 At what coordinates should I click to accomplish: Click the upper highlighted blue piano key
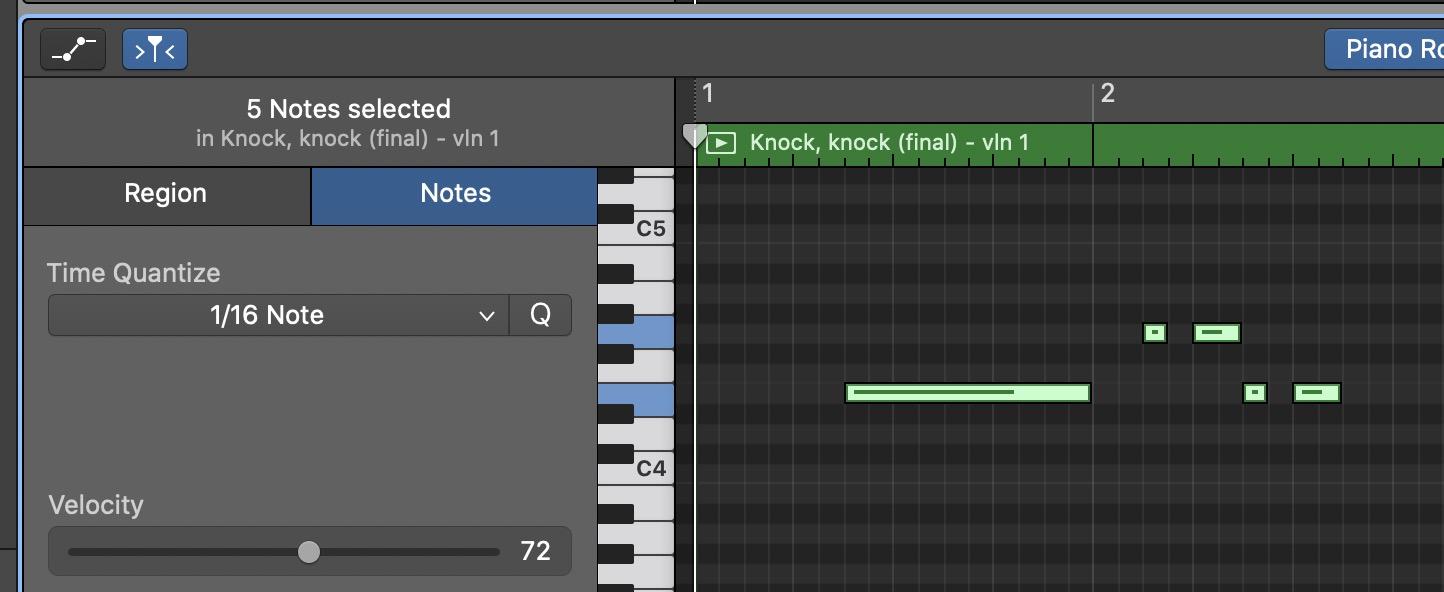(636, 332)
